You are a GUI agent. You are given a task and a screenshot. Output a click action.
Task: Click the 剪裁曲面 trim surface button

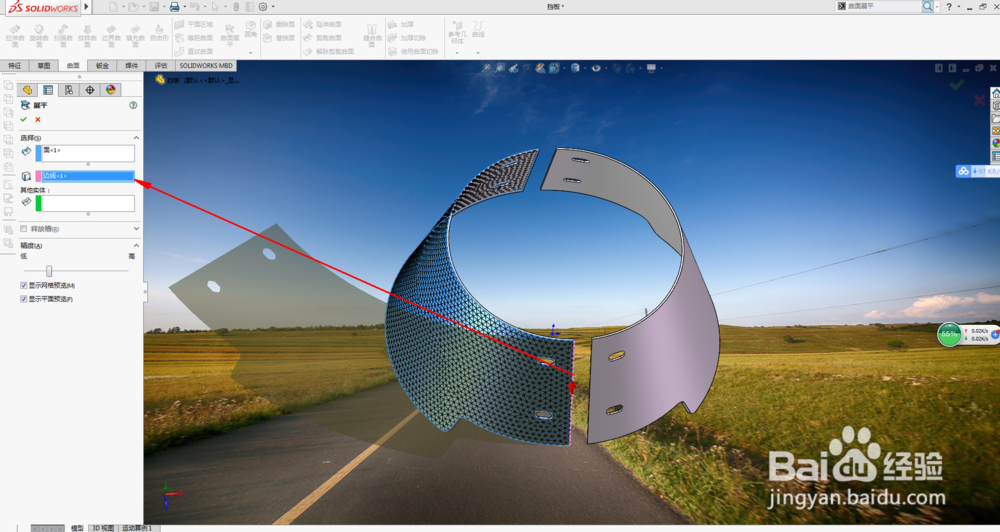[x=323, y=38]
